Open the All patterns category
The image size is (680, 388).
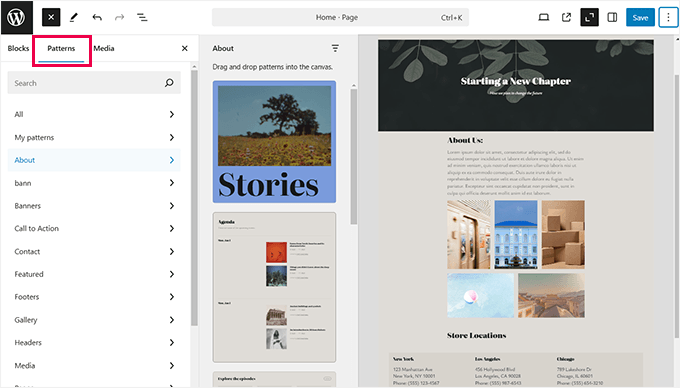click(x=94, y=114)
